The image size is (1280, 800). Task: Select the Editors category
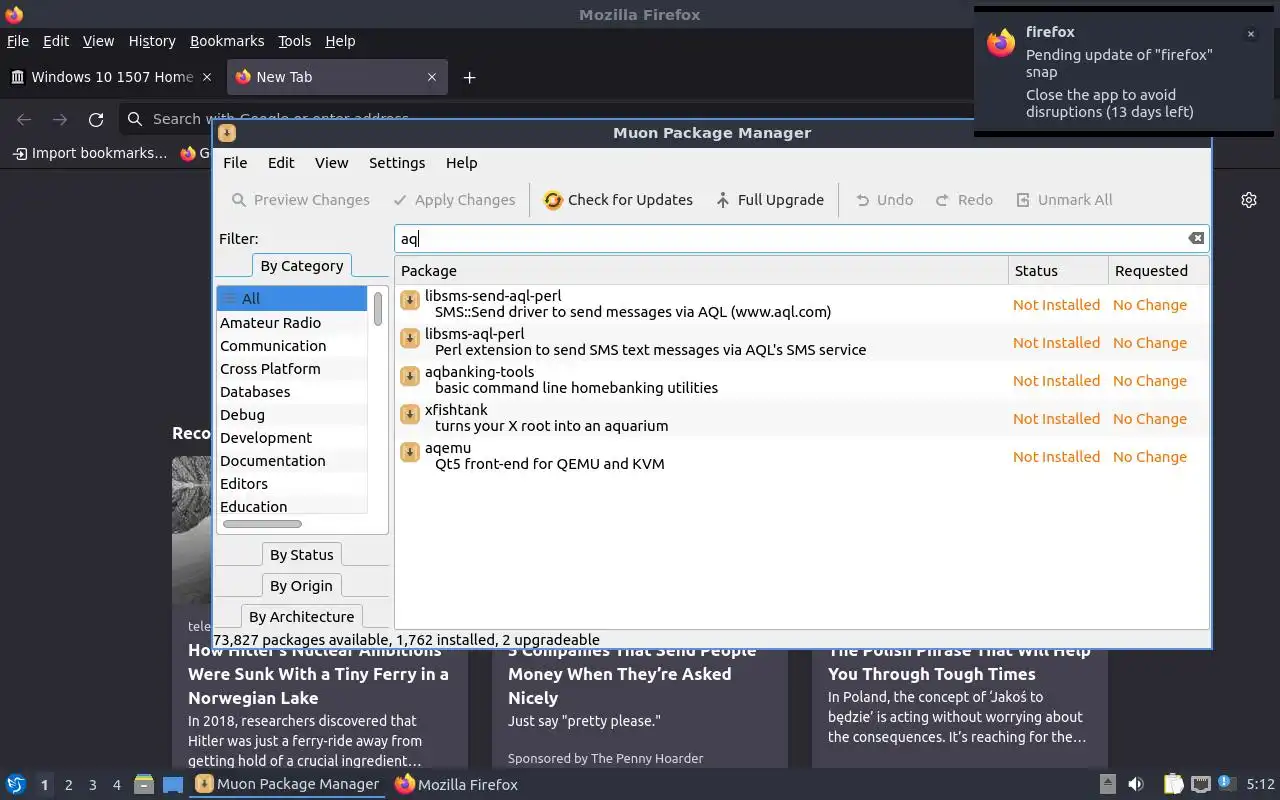pyautogui.click(x=292, y=483)
